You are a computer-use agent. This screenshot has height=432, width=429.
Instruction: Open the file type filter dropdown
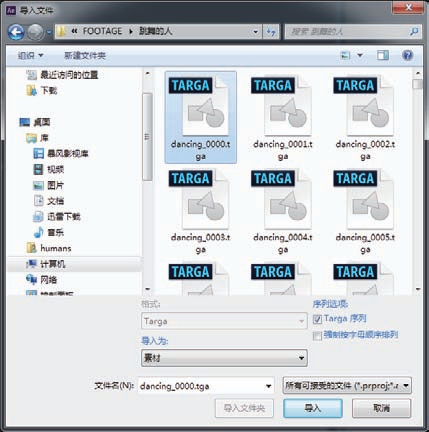(x=347, y=386)
